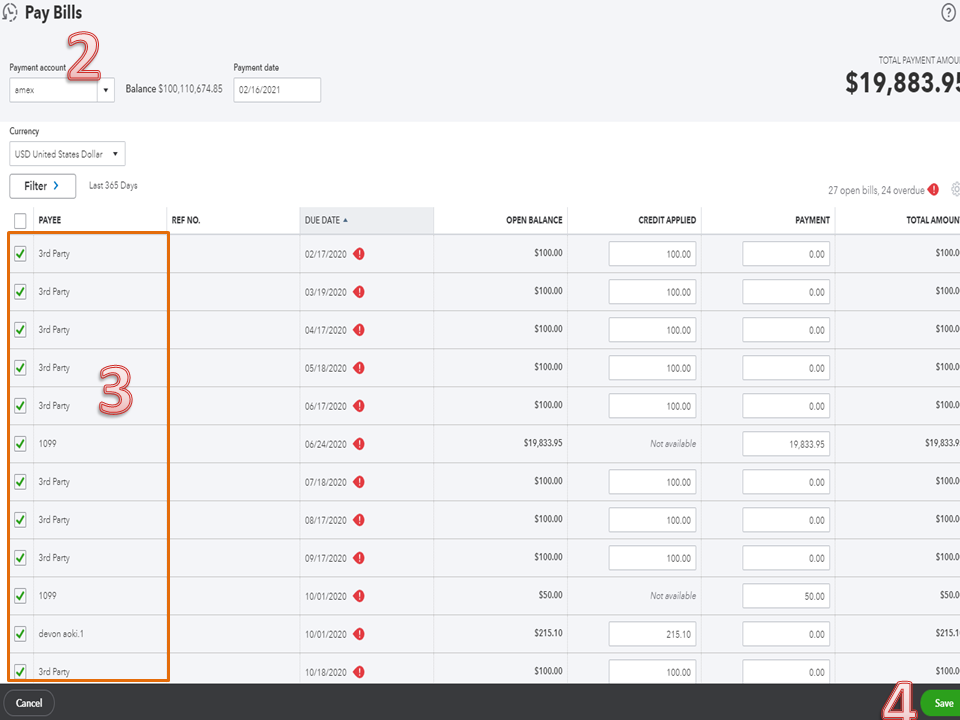Click overdue warning icon for 09/17/2020
Viewport: 960px width, 720px height.
tap(359, 558)
